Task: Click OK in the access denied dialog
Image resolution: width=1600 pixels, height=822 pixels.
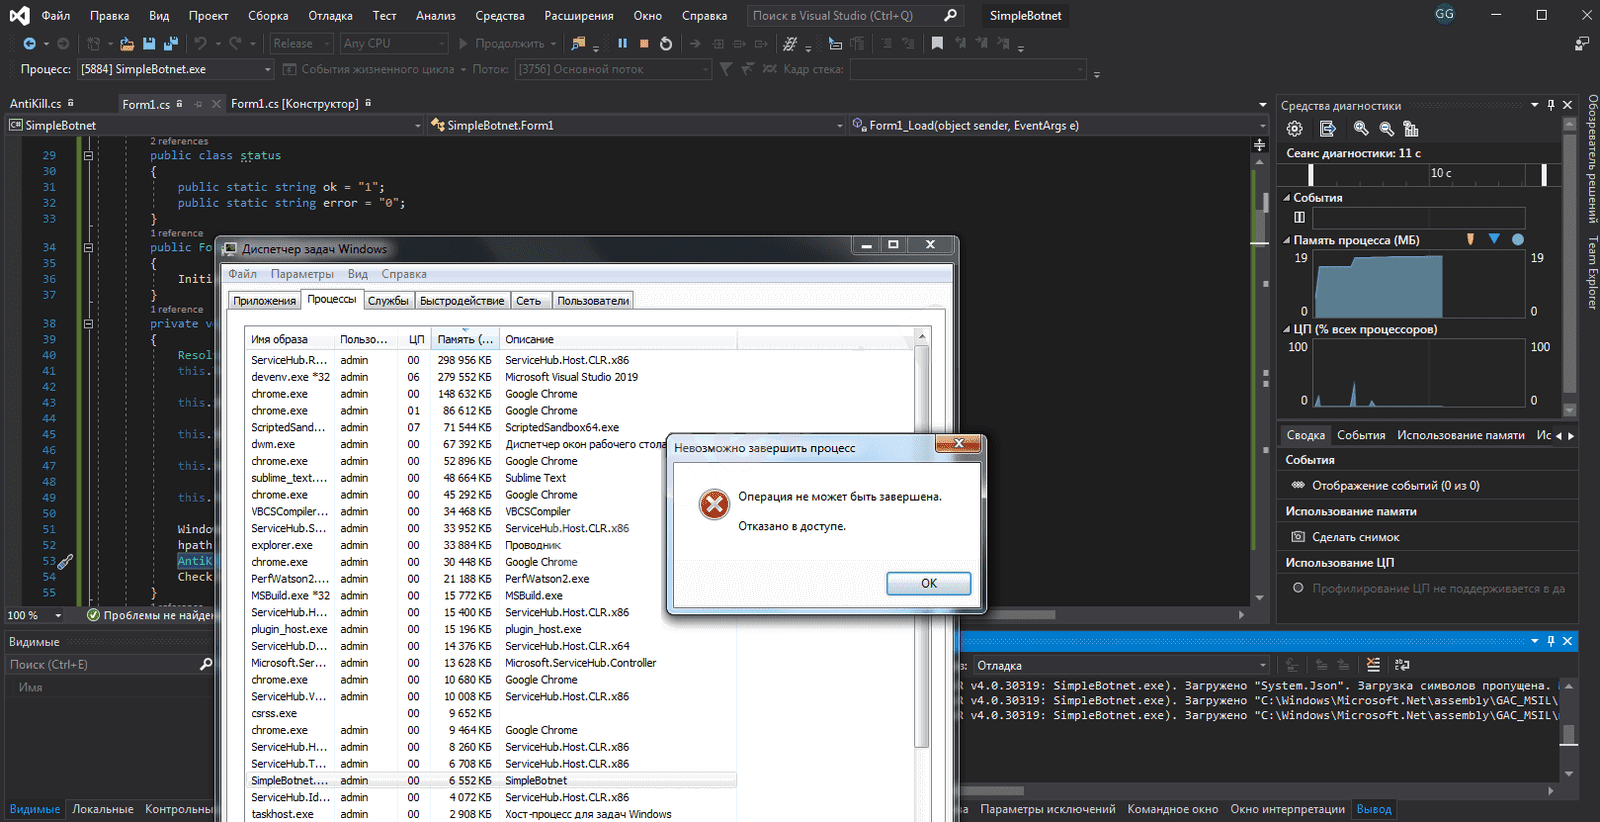Action: [928, 583]
